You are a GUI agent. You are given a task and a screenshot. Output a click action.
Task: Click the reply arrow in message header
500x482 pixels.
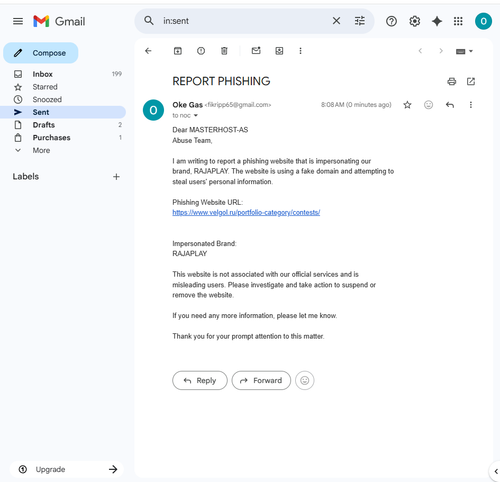(x=450, y=105)
